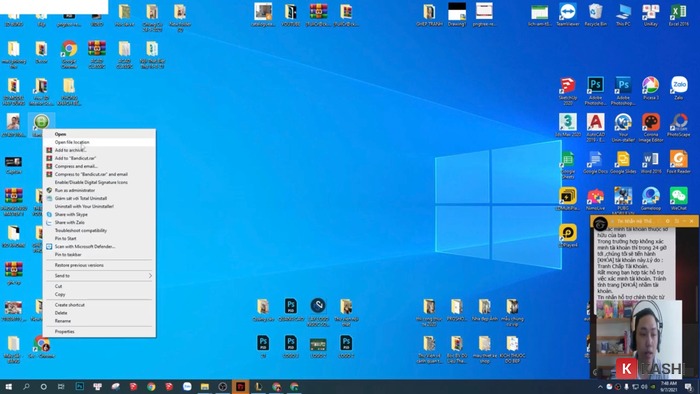Select Pin to taskbar menu entry

[x=68, y=254]
